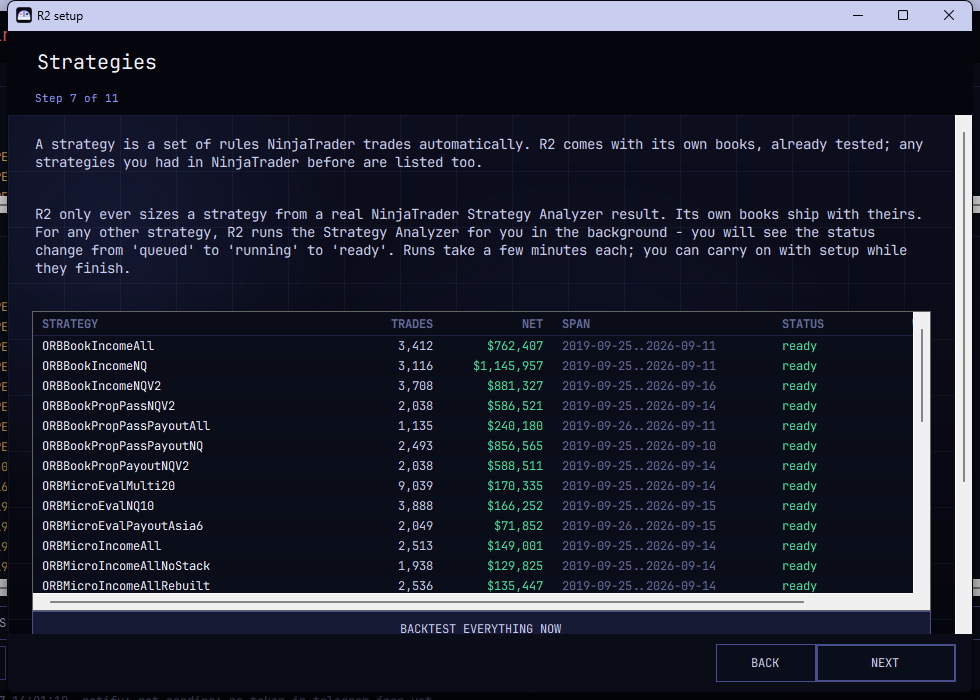Maximize the R2 setup window
The image size is (980, 700).
(x=902, y=15)
